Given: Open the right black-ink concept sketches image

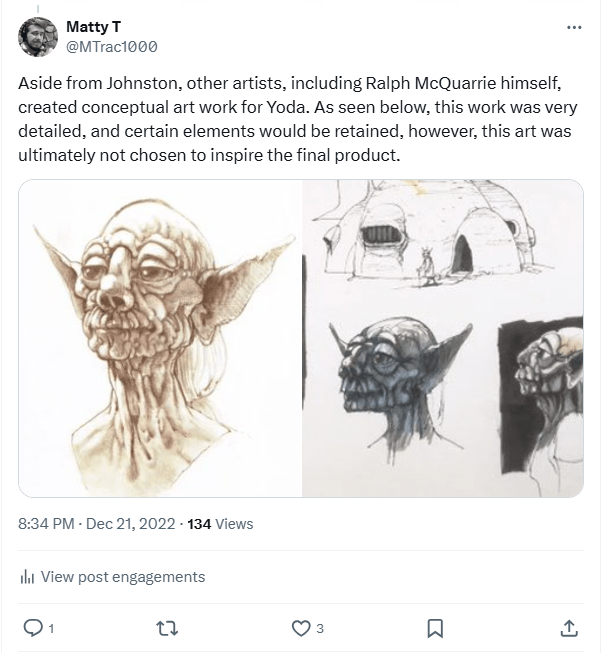Looking at the screenshot, I should tap(443, 338).
